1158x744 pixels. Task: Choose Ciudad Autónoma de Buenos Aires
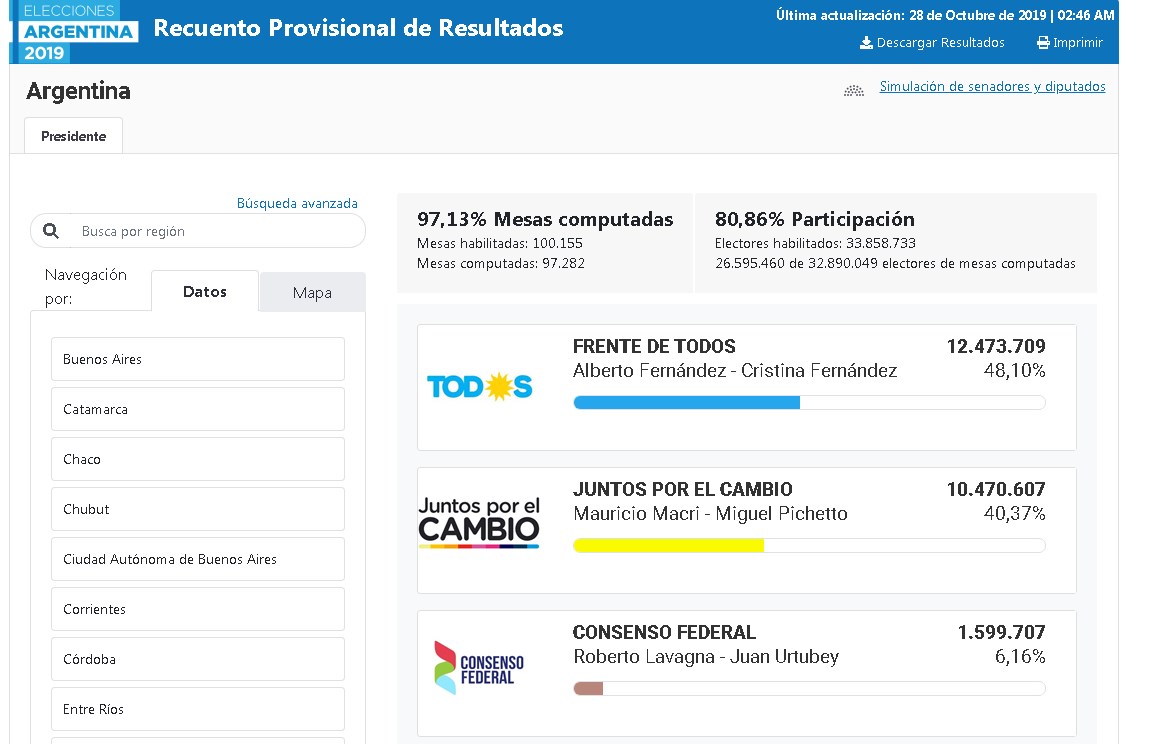(198, 559)
